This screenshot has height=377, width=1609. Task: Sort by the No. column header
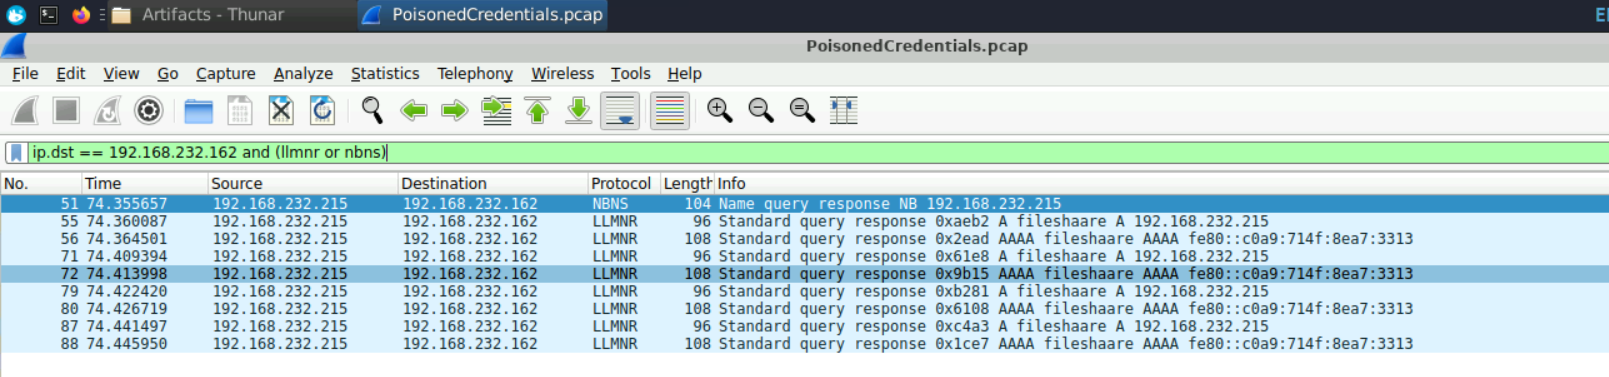41,183
